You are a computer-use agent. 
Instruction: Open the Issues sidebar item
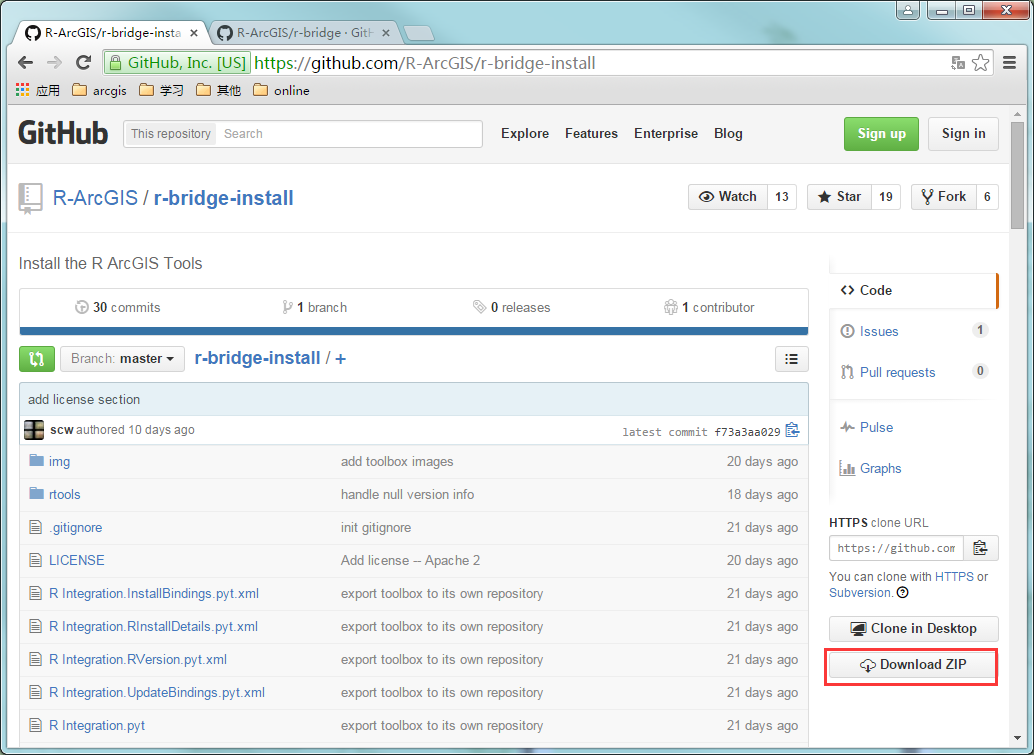point(913,331)
